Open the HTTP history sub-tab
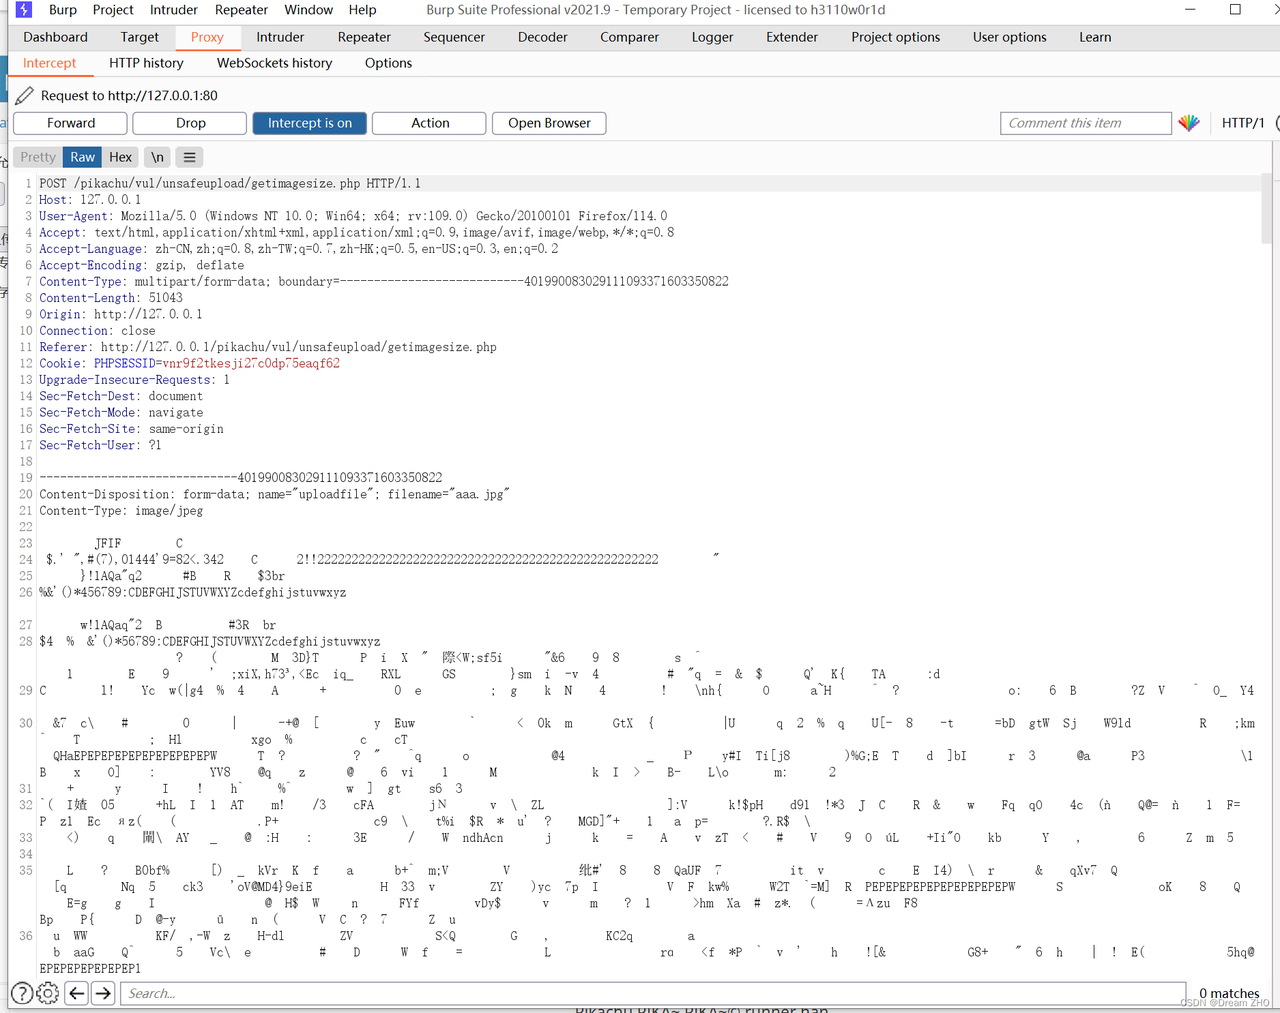1280x1013 pixels. point(146,63)
